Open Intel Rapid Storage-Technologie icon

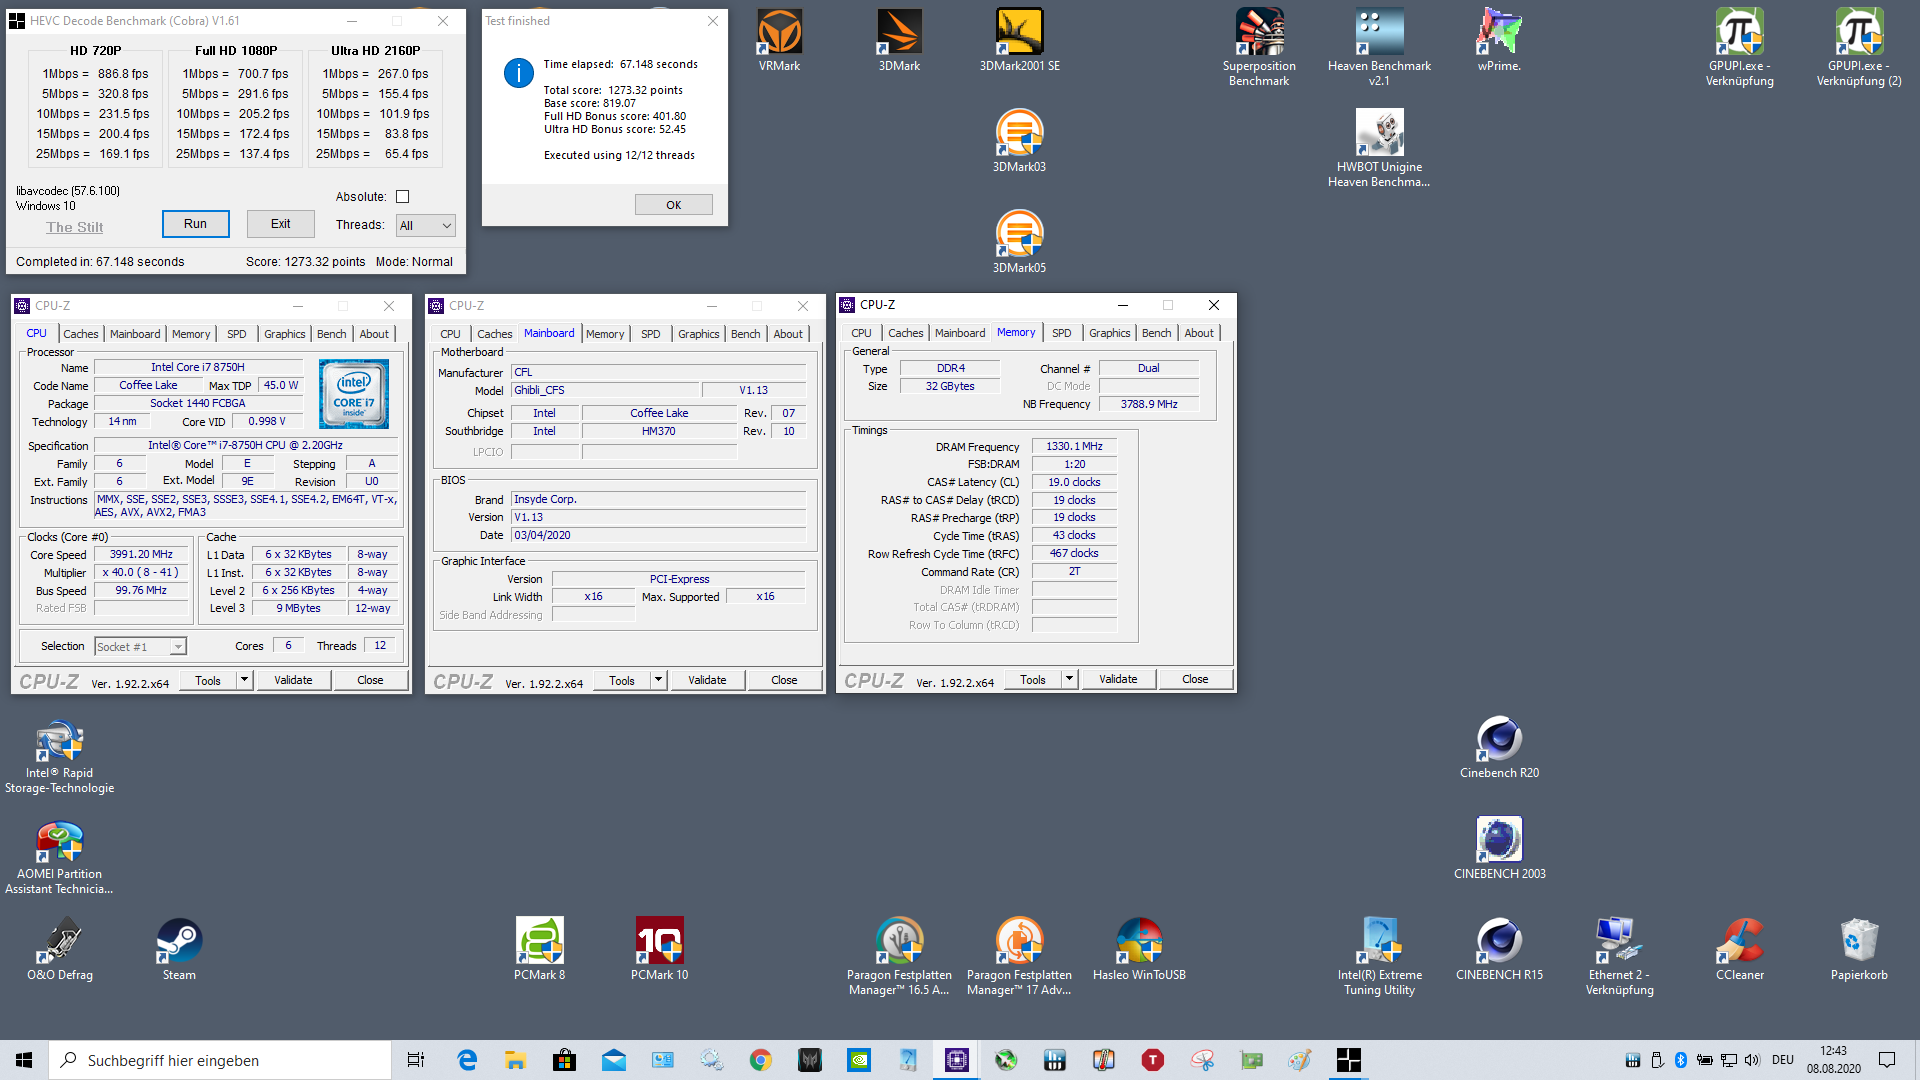click(x=59, y=755)
